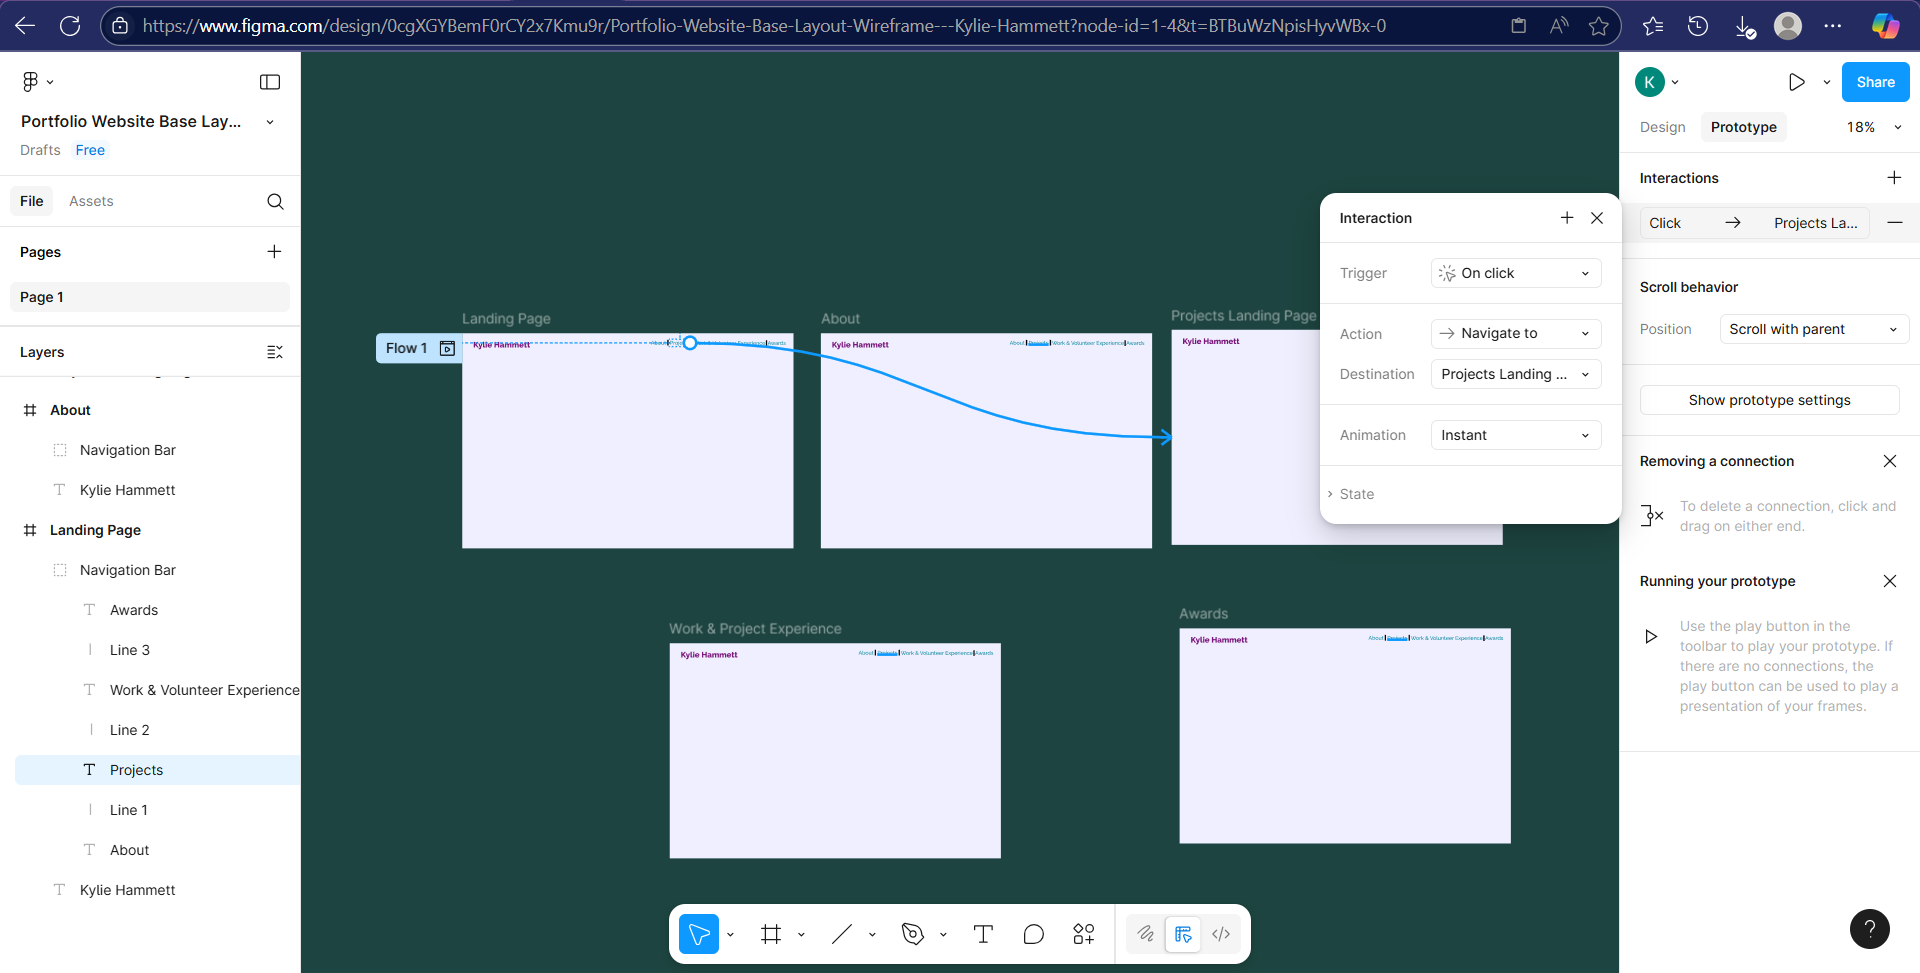The width and height of the screenshot is (1920, 973).
Task: Refresh the browser page
Action: 70,26
